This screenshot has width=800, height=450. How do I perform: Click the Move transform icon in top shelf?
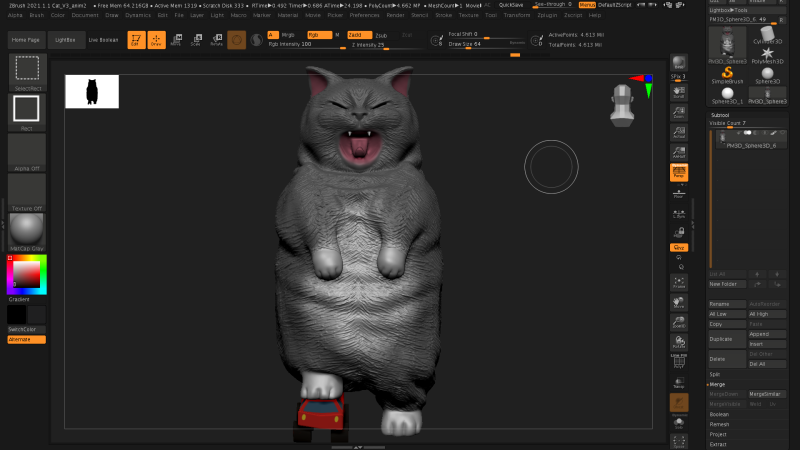pyautogui.click(x=176, y=39)
